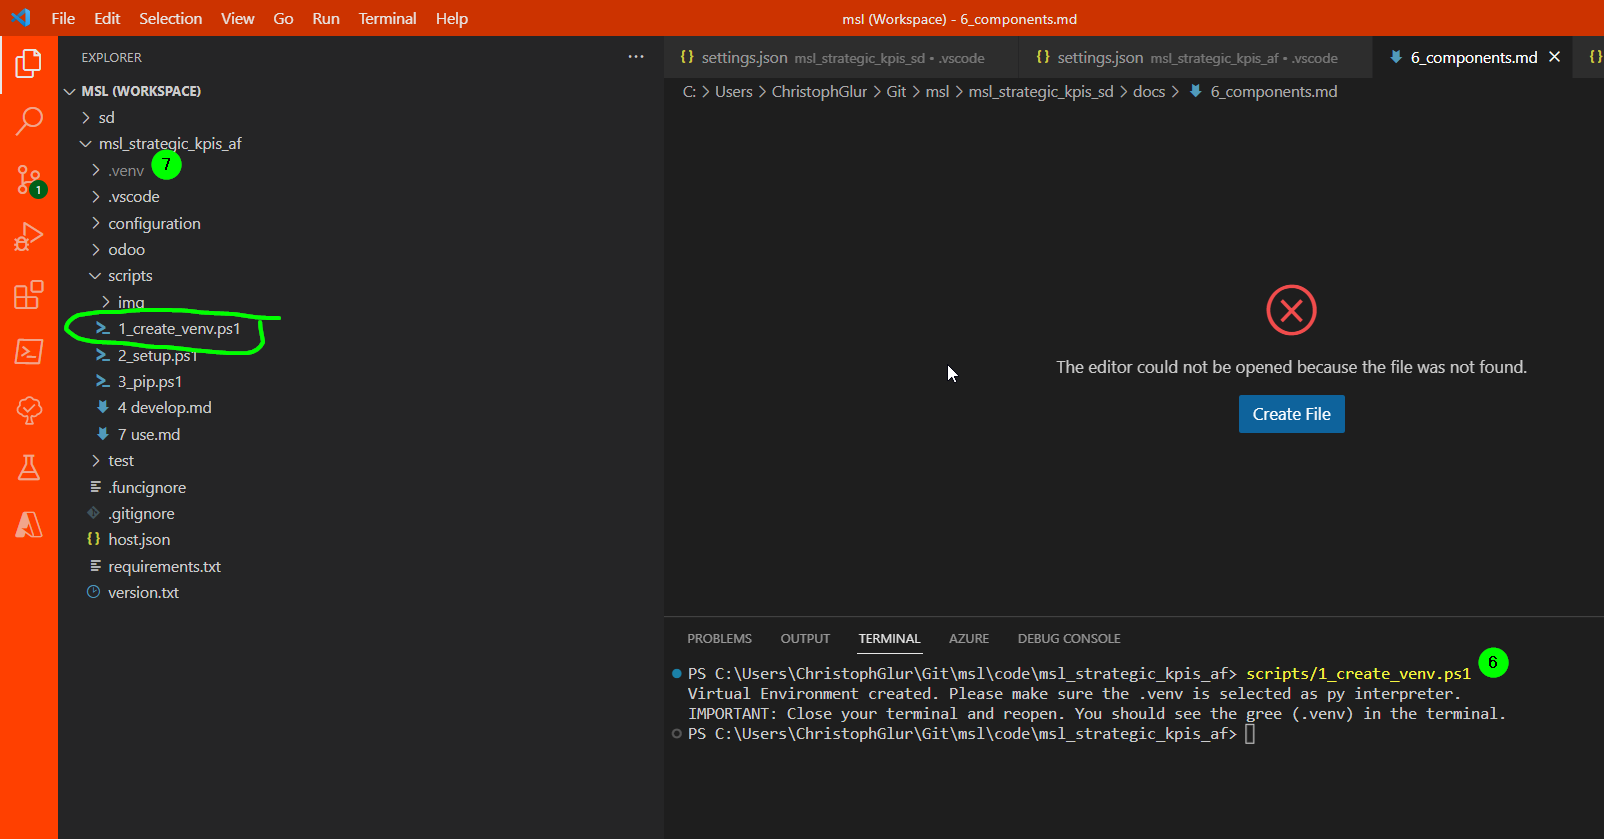Screen dimensions: 1604x839
Task: Collapse the scripts folder
Action: (96, 276)
